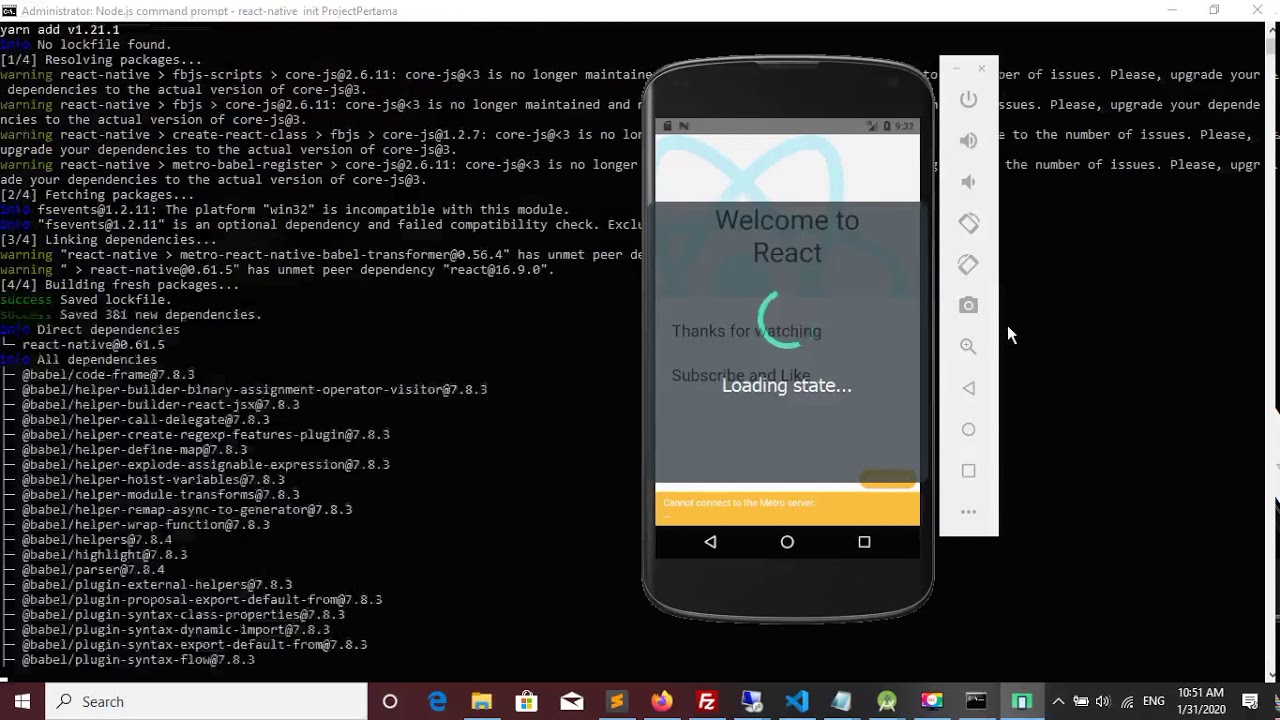The image size is (1280, 720).
Task: Take an emulator screenshot with camera icon
Action: 968,305
